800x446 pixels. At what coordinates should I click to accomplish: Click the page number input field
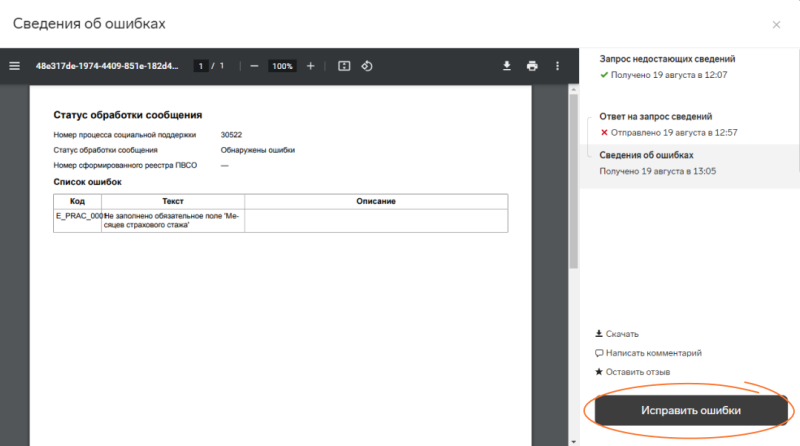coord(201,66)
